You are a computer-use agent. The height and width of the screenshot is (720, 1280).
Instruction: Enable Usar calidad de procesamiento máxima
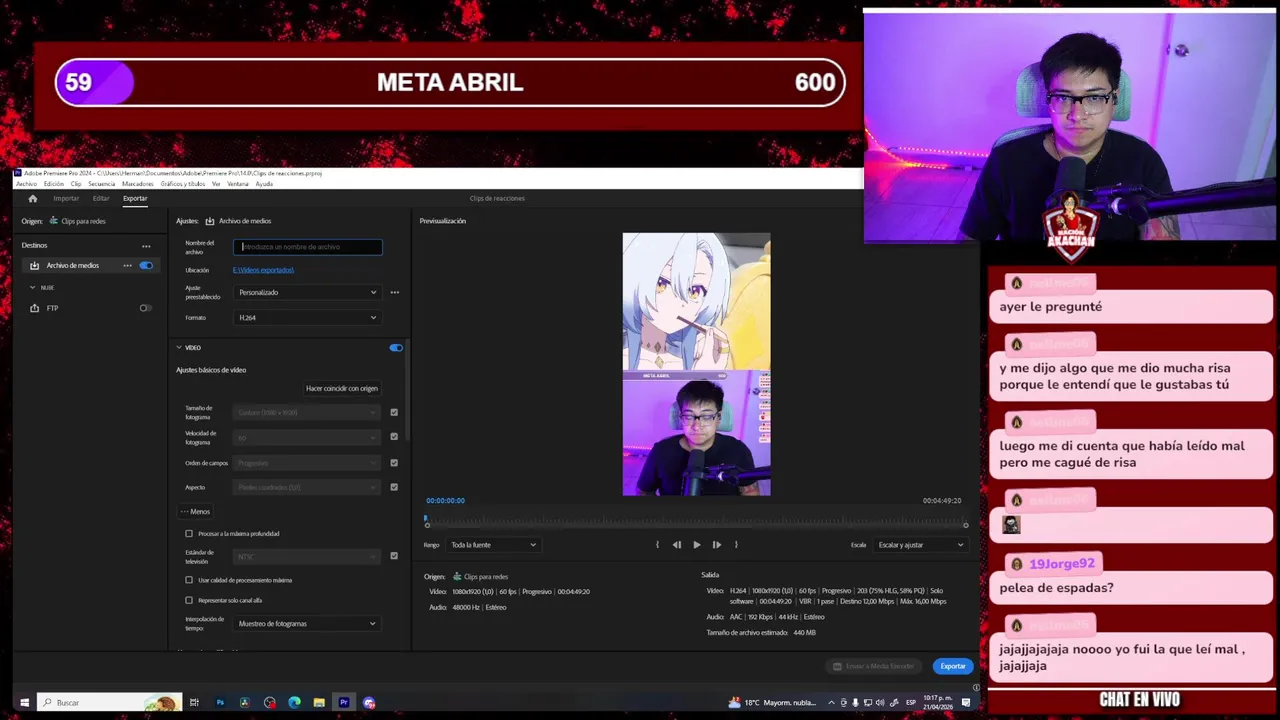[189, 580]
